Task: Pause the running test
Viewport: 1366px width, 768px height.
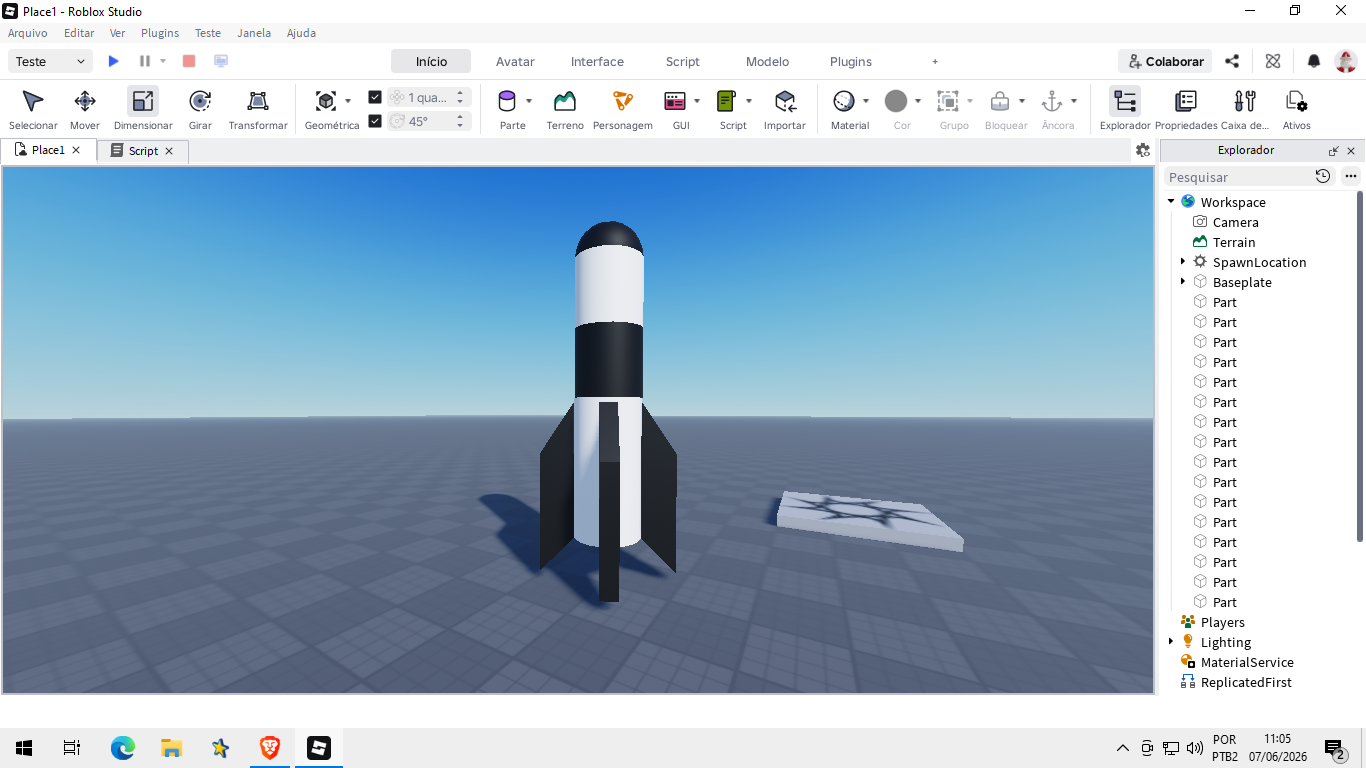Action: pos(145,61)
